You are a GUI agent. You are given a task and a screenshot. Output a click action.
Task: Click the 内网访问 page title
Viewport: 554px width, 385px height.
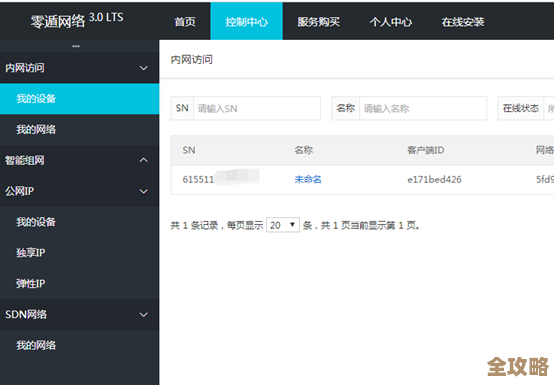[x=191, y=60]
